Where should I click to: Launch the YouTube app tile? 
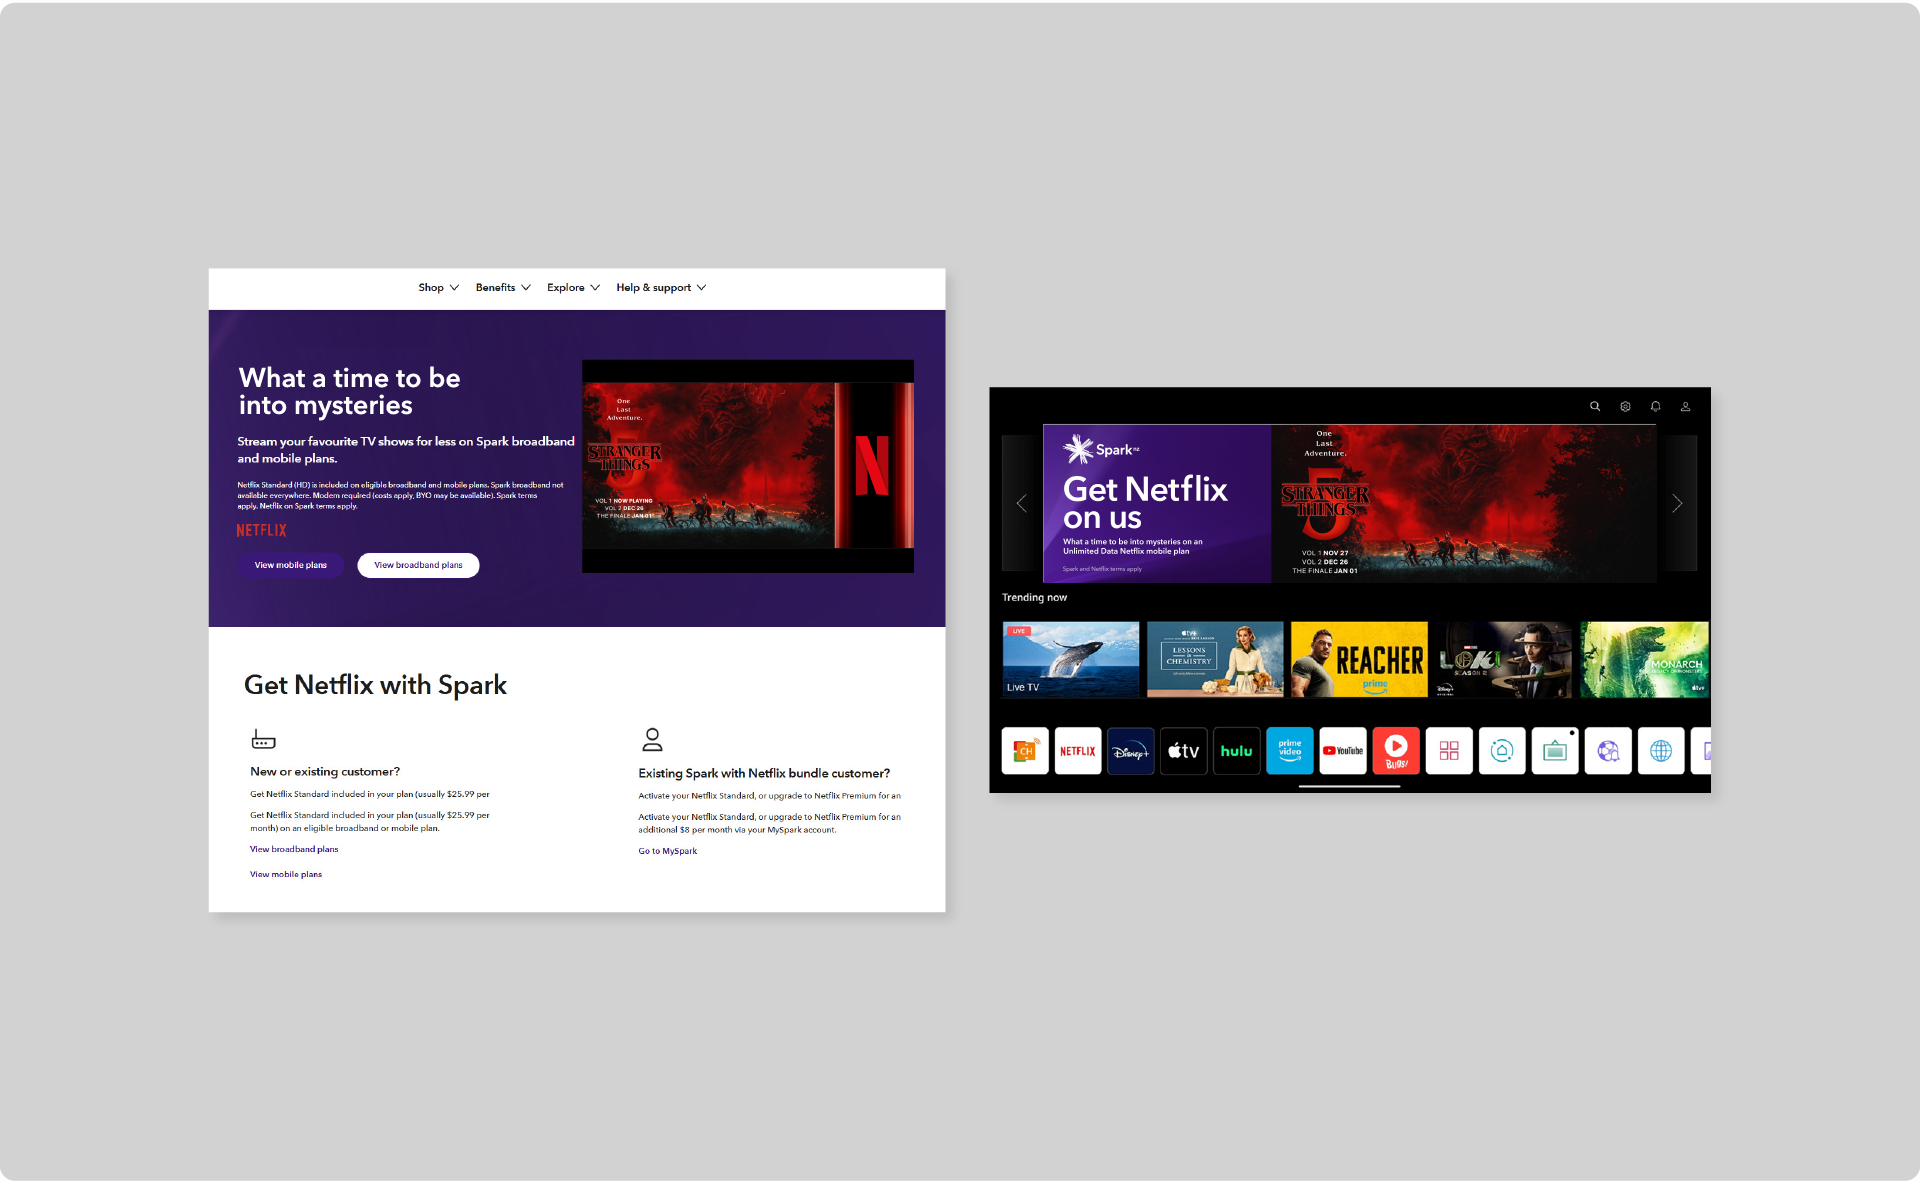pos(1343,751)
